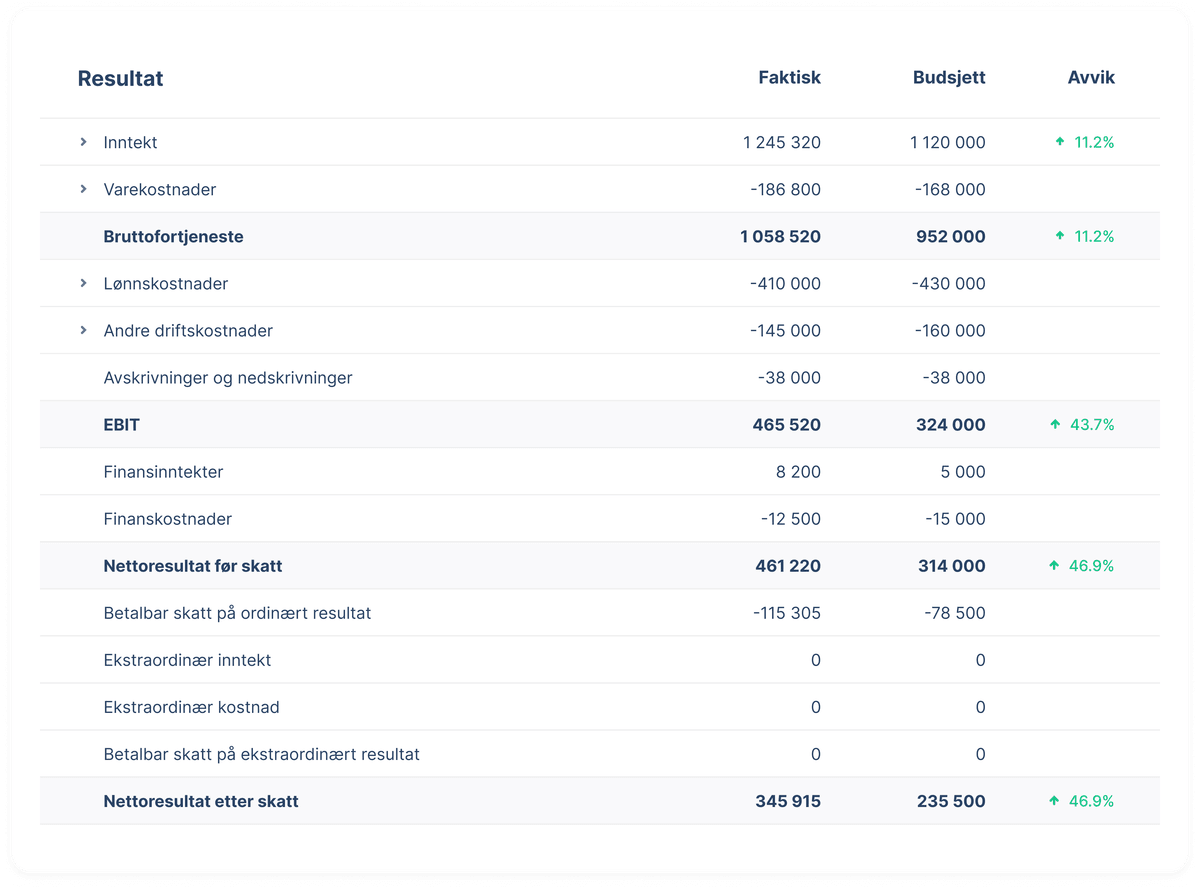Click the up arrow in Bruttofortjeneste Avvik
Viewport: 1200px width, 887px height.
pyautogui.click(x=1060, y=236)
